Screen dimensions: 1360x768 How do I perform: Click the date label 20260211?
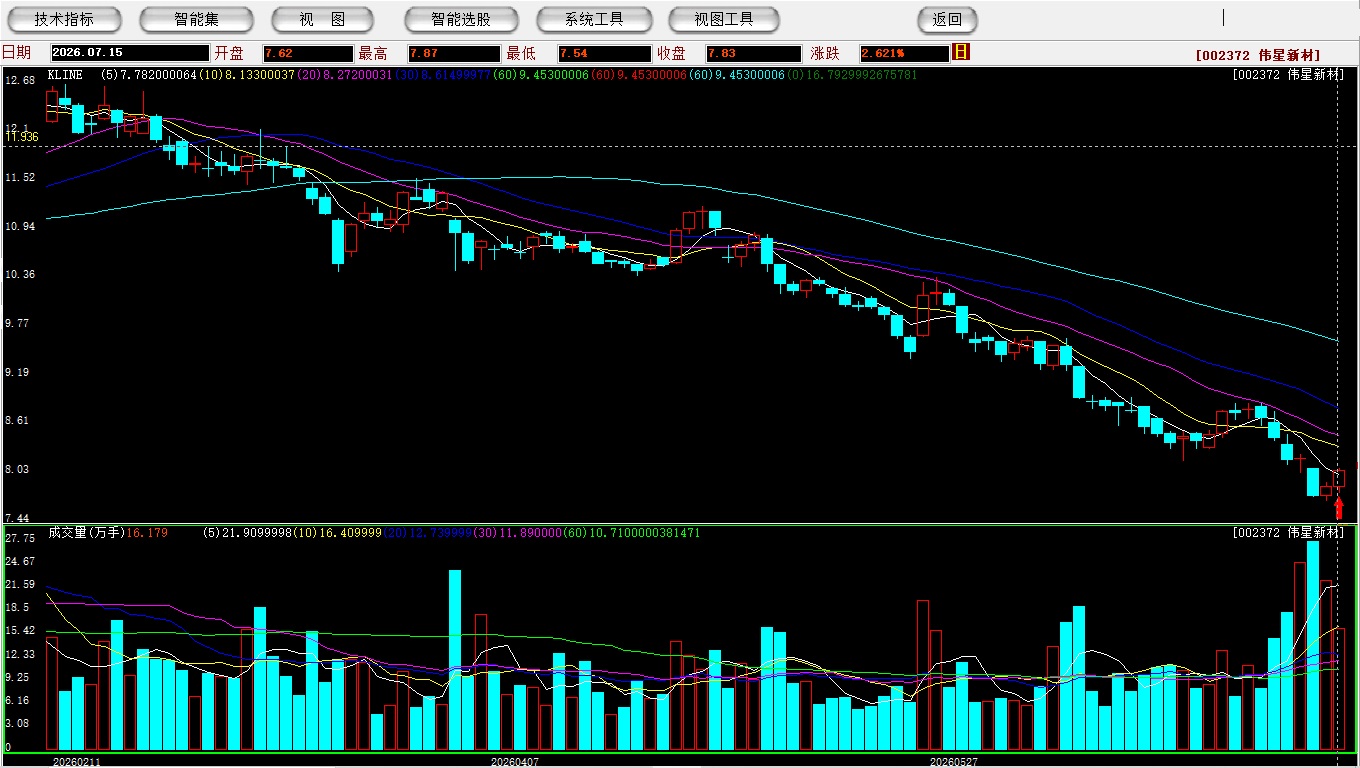[76, 761]
